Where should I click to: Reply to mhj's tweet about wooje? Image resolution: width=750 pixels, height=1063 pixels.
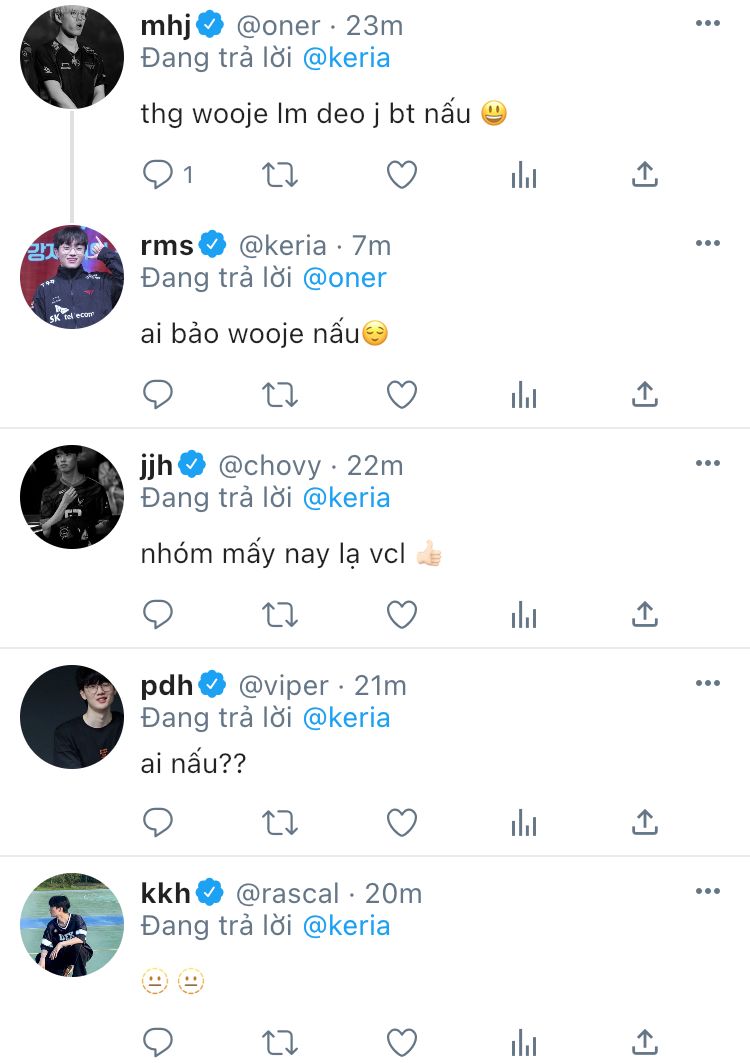(158, 174)
